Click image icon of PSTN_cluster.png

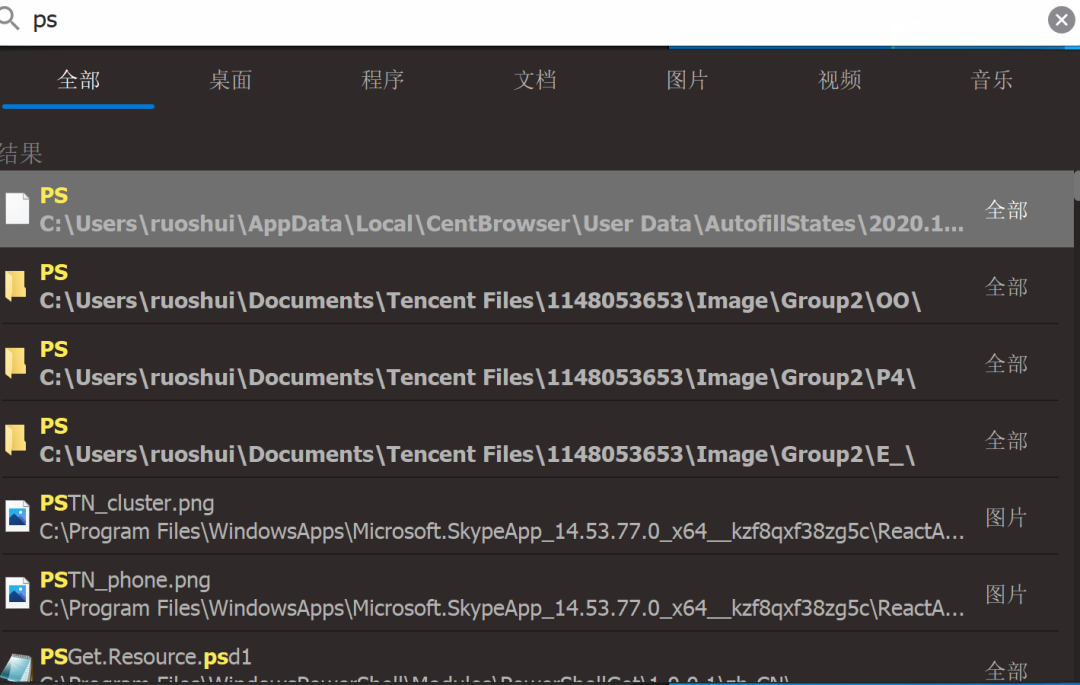[17, 516]
